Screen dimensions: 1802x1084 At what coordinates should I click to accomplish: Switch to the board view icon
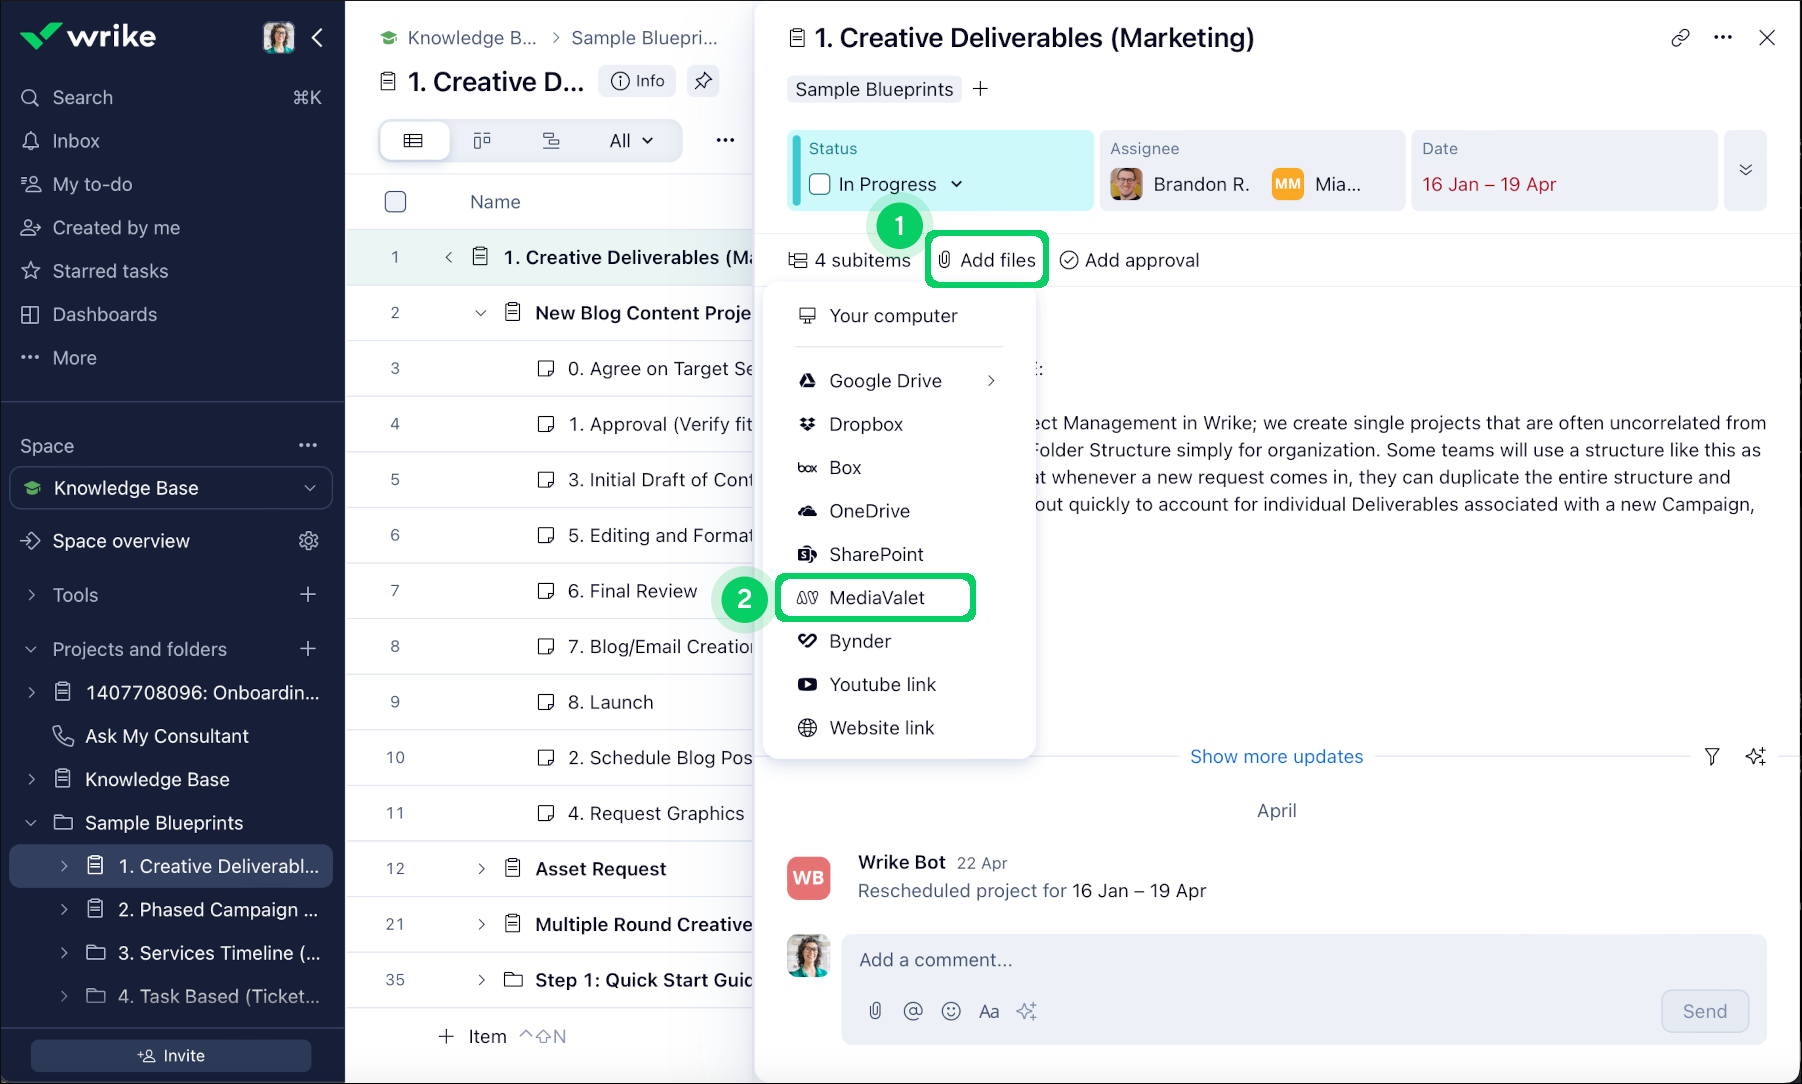(482, 141)
